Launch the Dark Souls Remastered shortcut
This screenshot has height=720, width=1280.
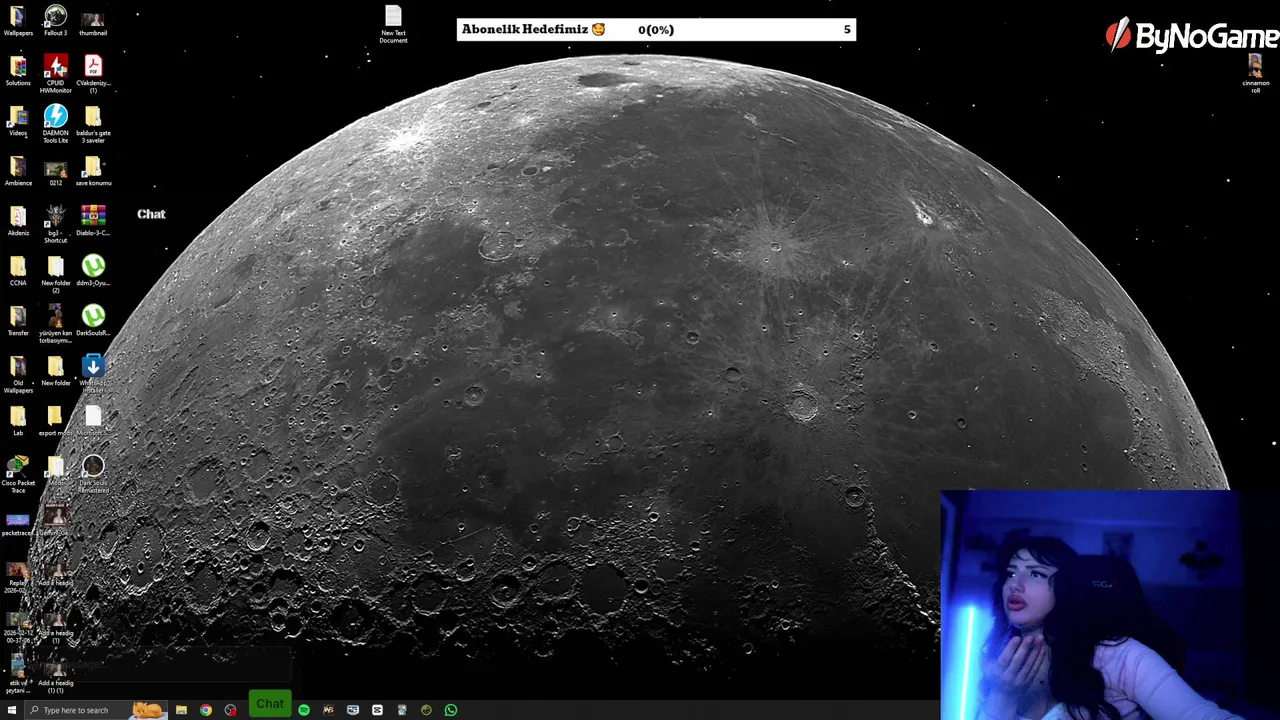(x=93, y=474)
